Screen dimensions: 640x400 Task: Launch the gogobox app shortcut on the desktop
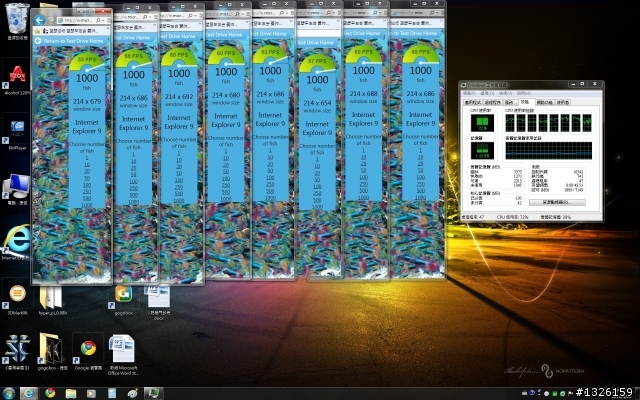123,299
